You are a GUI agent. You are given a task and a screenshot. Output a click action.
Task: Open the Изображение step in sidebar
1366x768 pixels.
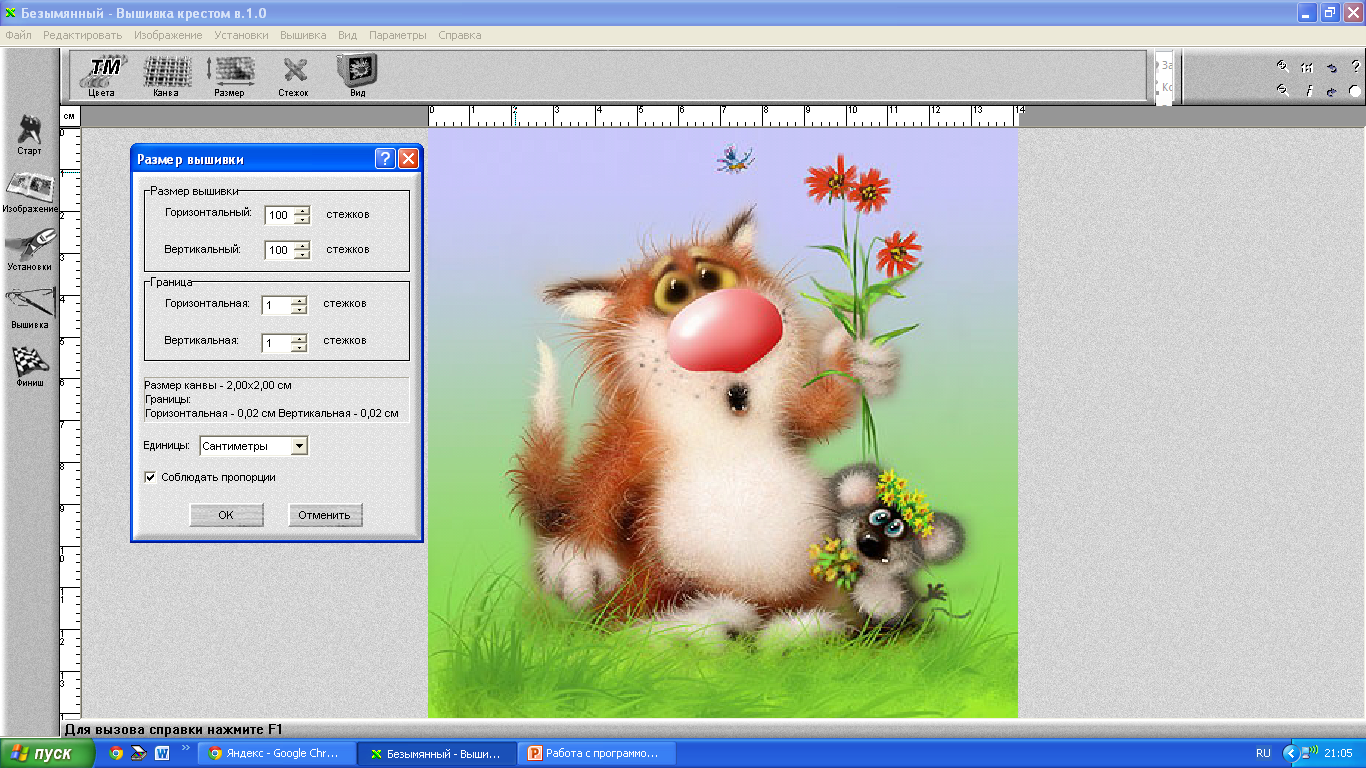[x=30, y=193]
